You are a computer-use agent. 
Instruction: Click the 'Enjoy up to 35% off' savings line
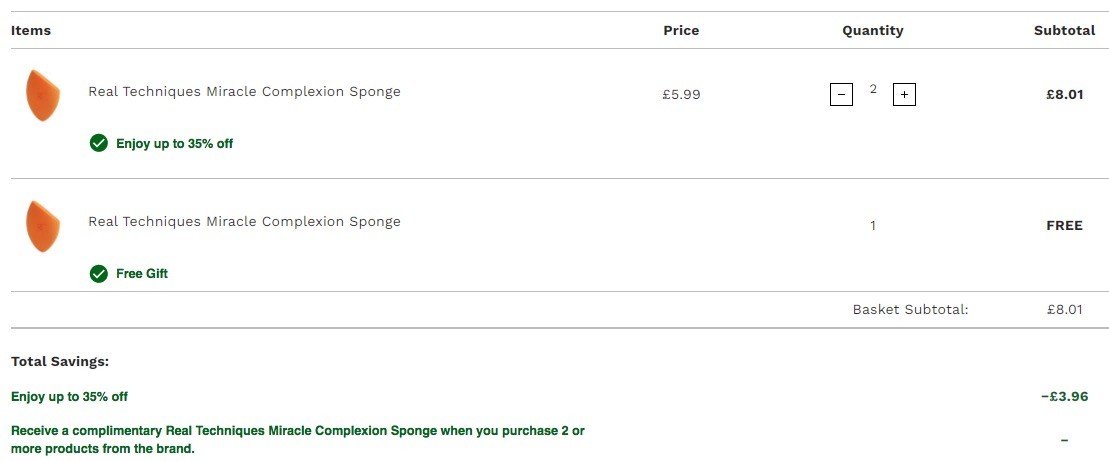click(69, 397)
